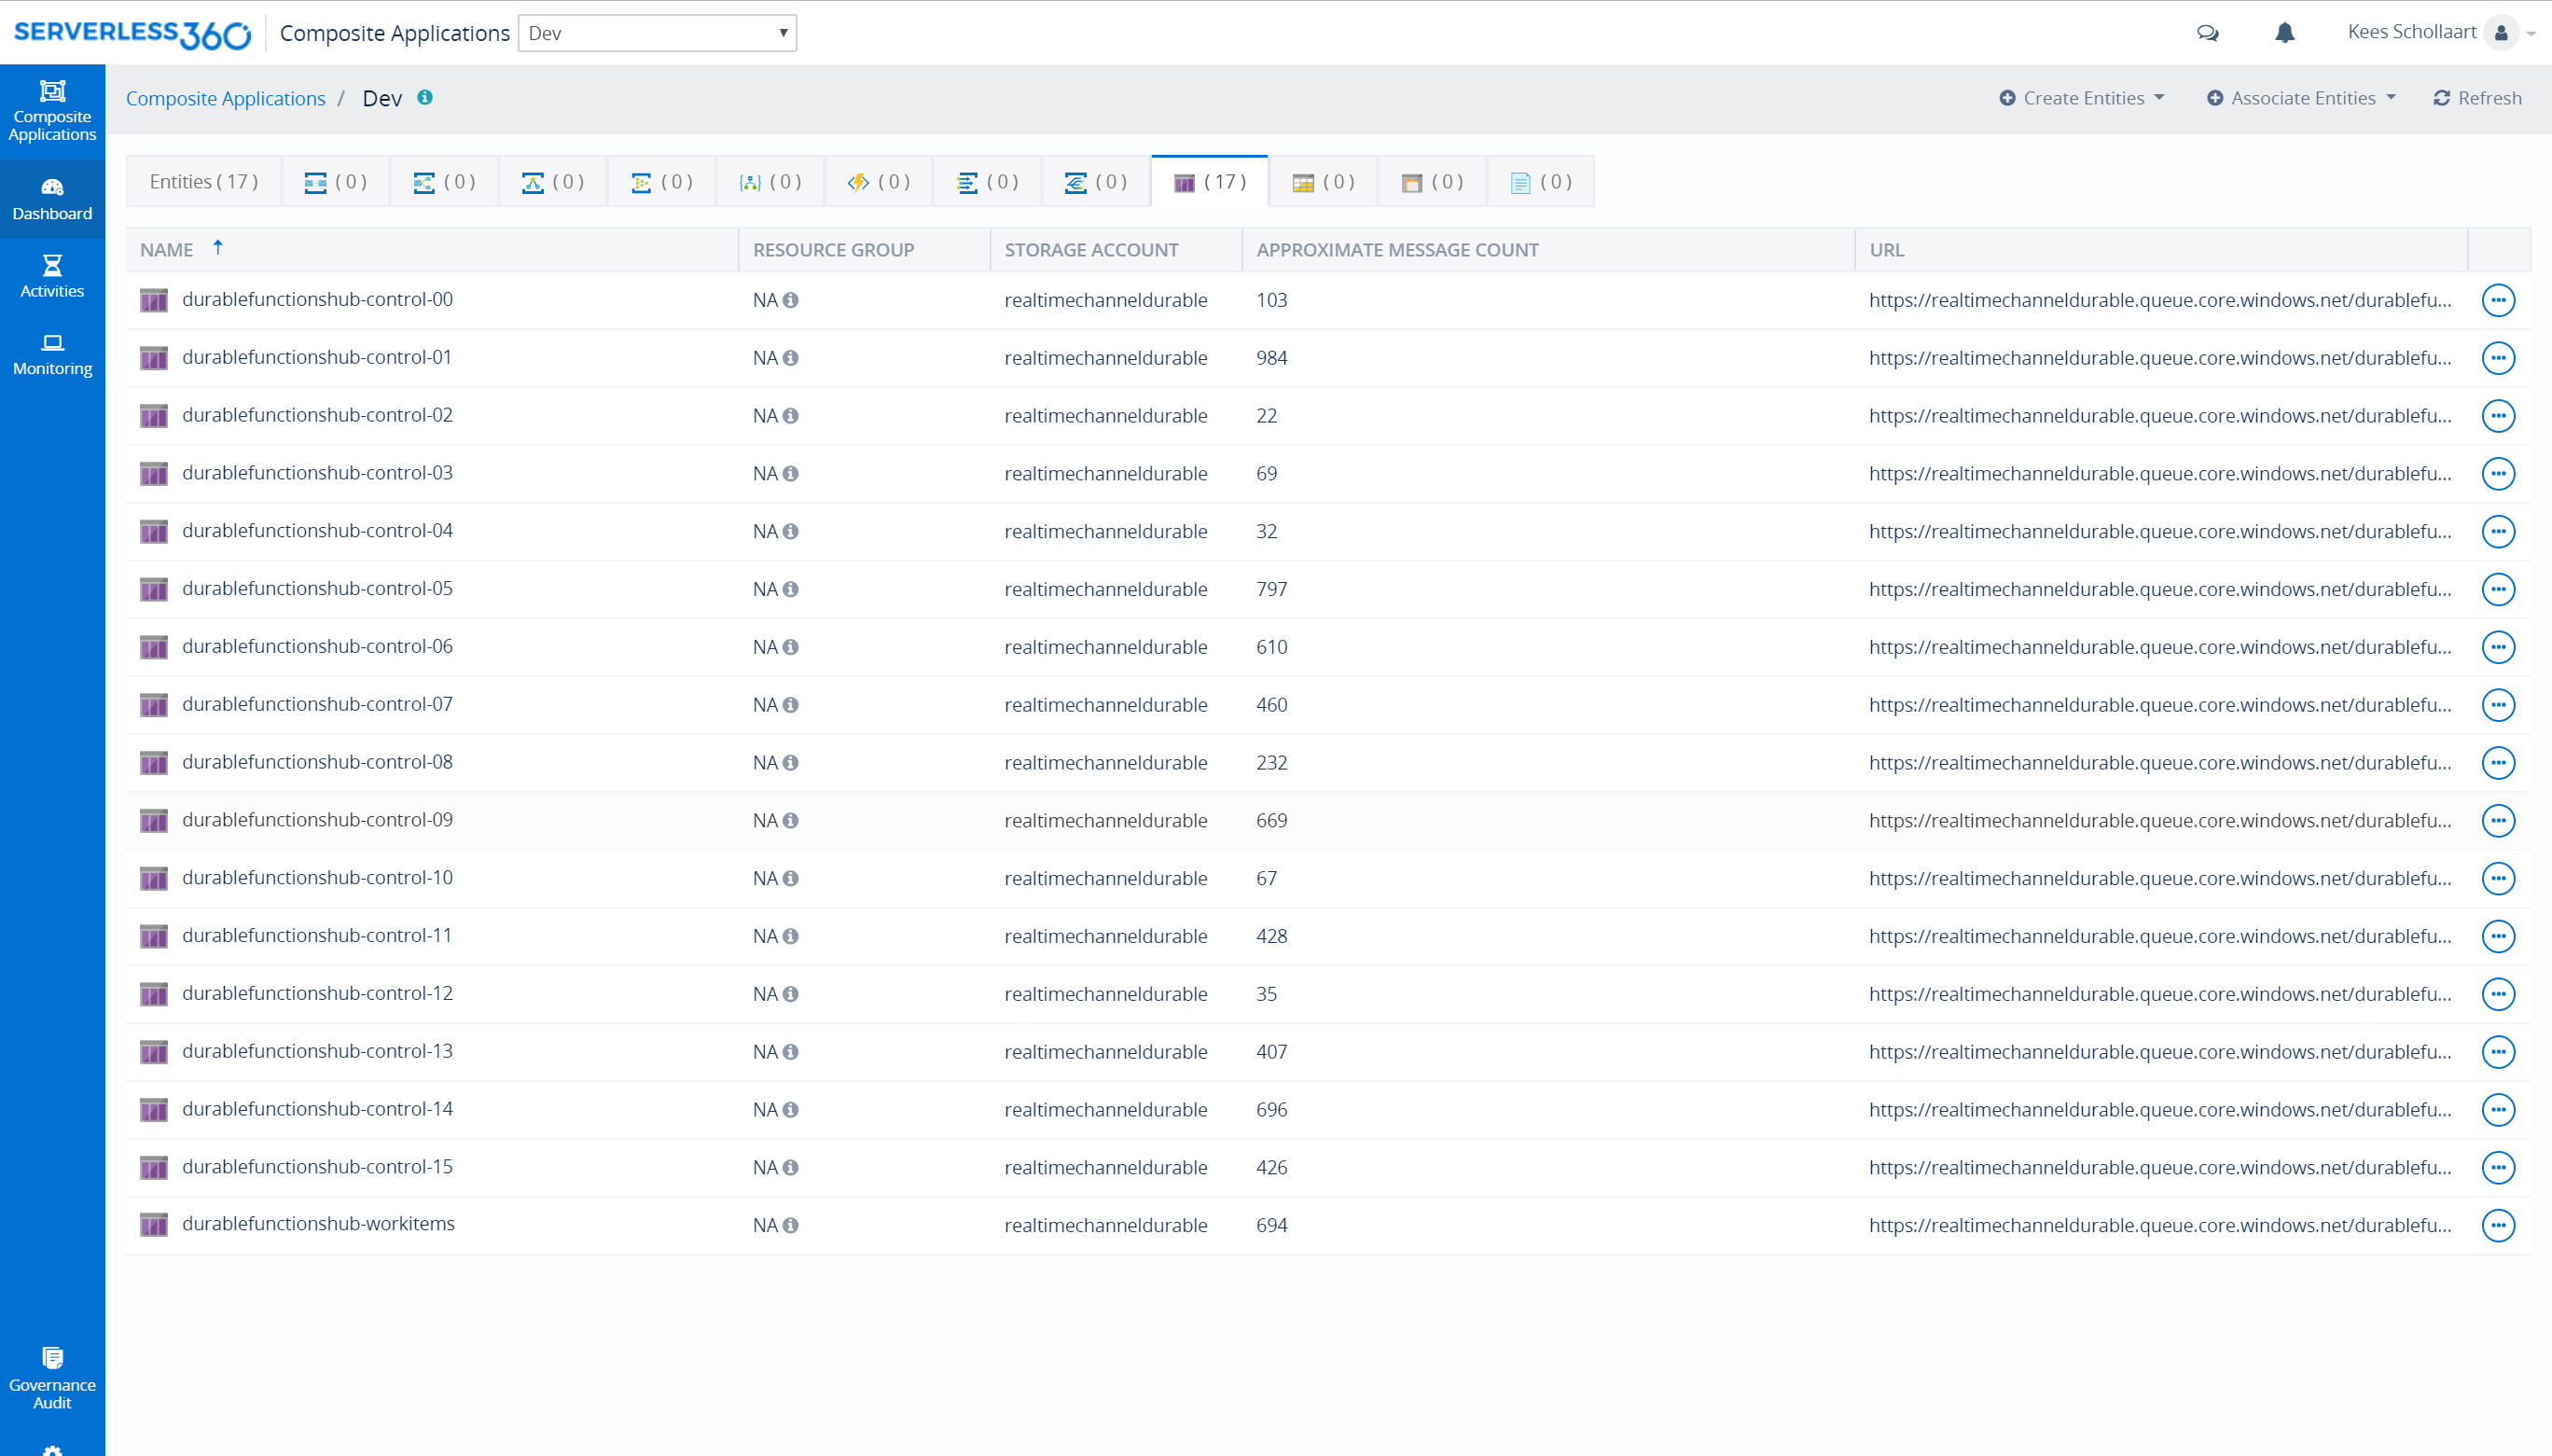Screen dimensions: 2552x1456
Task: Open actions menu for durablefunctionshub-control-00
Action: [x=2498, y=299]
